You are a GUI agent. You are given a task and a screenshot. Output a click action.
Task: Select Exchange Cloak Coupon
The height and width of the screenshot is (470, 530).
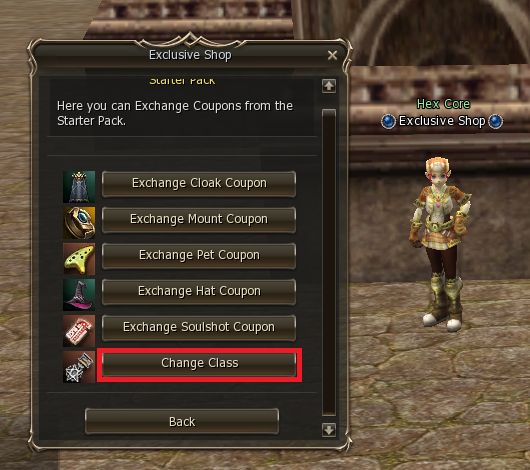pos(199,184)
